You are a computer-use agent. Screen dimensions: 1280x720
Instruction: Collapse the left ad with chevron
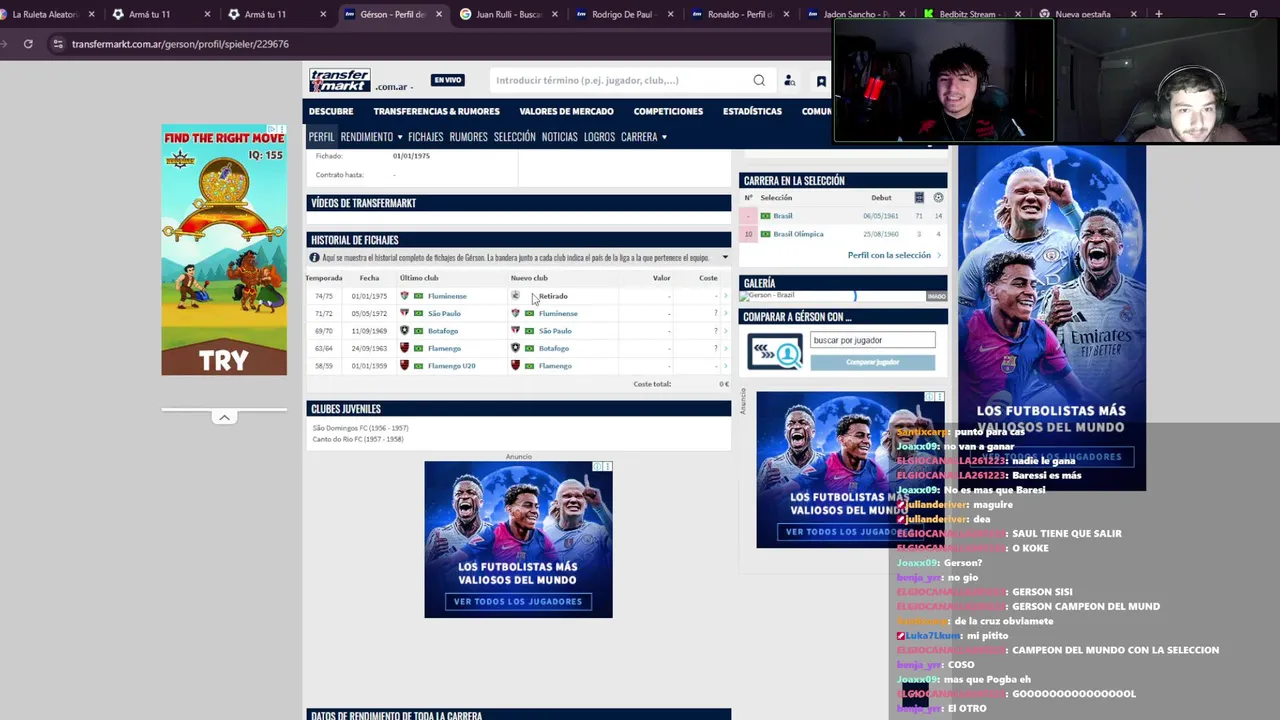224,417
